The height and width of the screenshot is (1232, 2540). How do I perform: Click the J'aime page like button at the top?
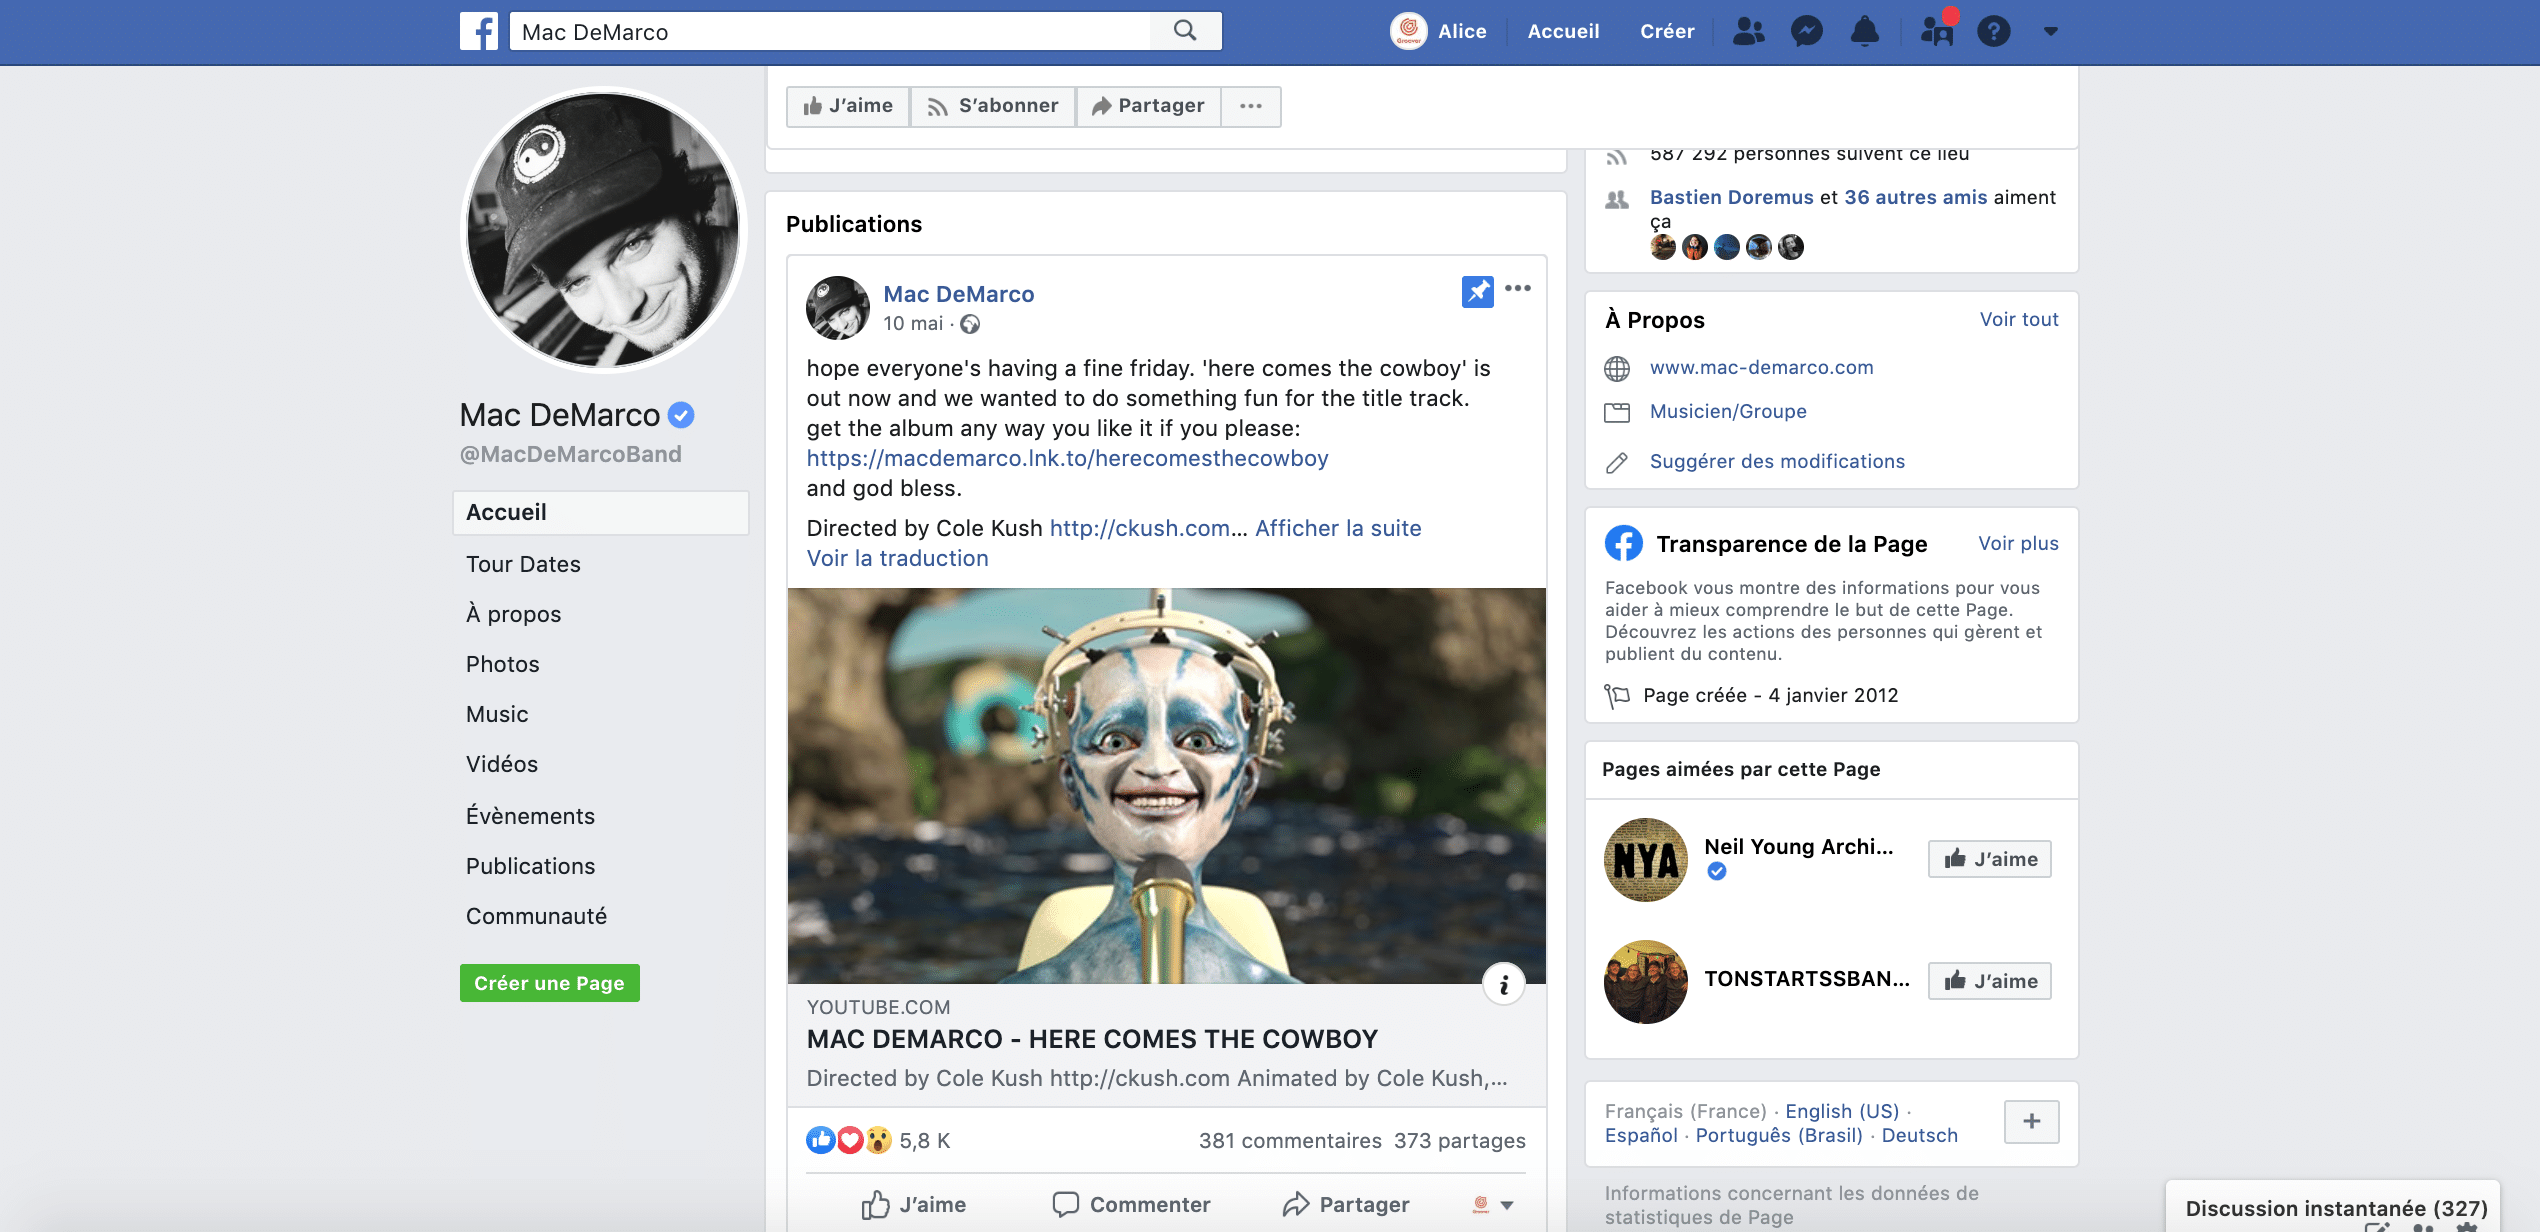(x=848, y=106)
